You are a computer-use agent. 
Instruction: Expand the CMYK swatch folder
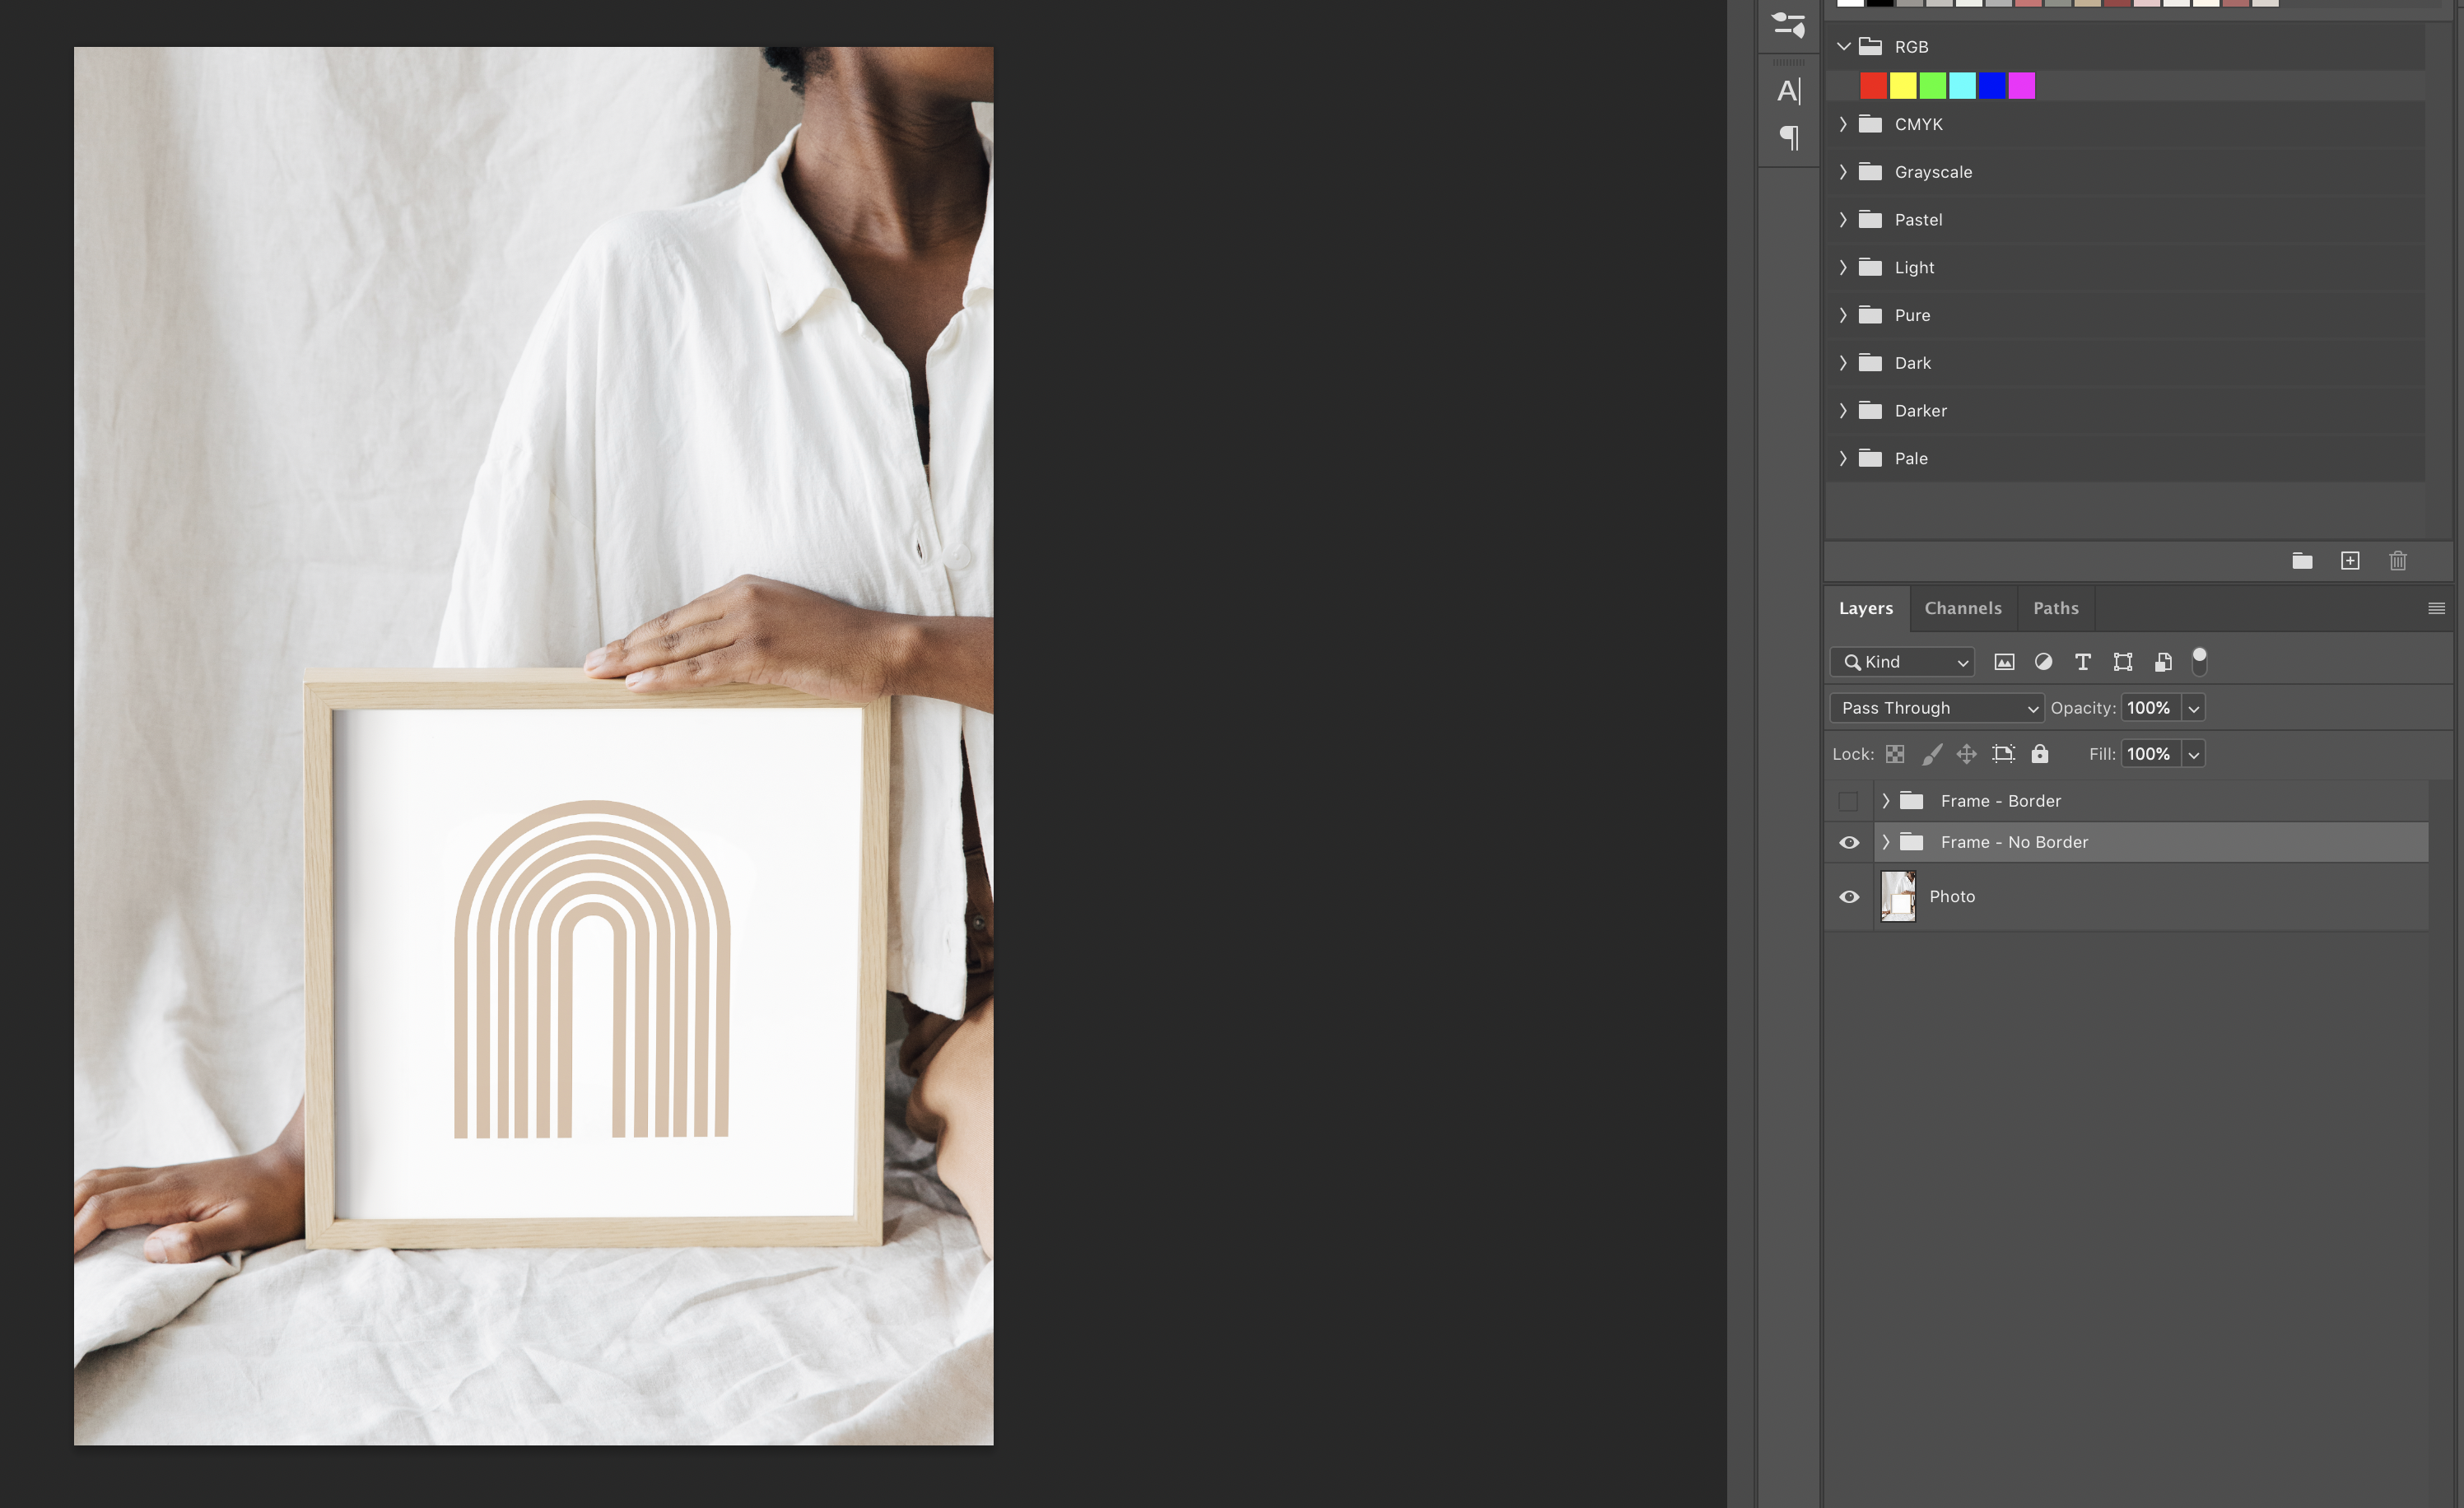pos(1843,124)
